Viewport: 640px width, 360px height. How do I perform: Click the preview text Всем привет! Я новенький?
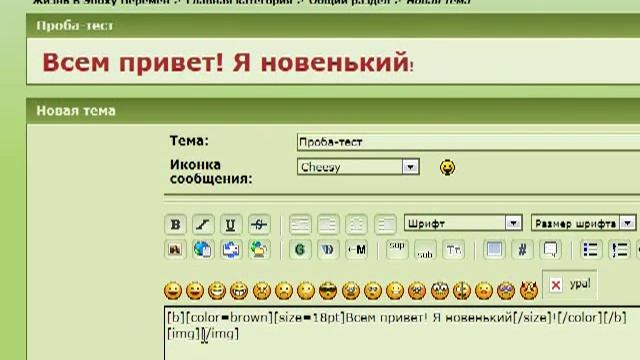point(227,62)
